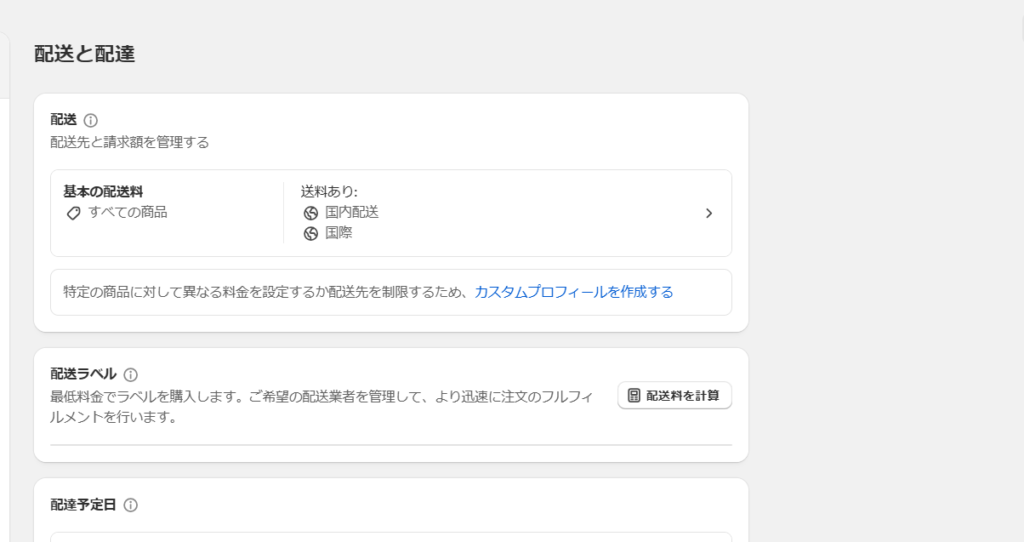
Task: Click the 配送ラベル description paragraph
Action: tap(322, 407)
